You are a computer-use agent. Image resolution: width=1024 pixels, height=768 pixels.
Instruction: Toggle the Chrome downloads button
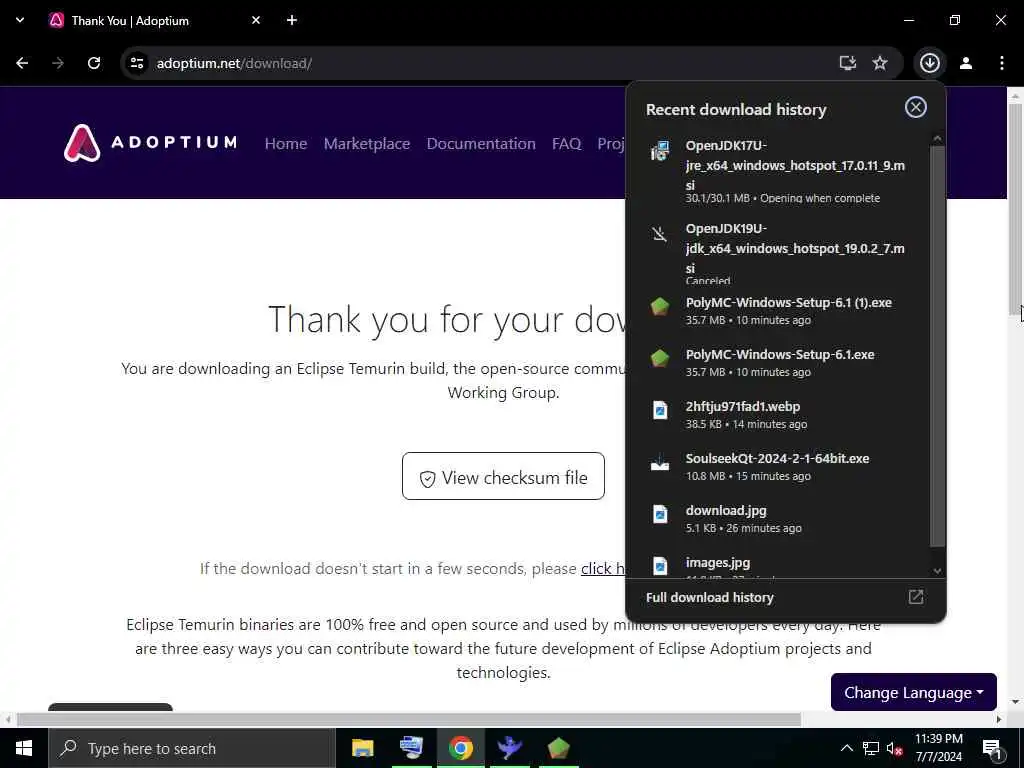point(930,63)
